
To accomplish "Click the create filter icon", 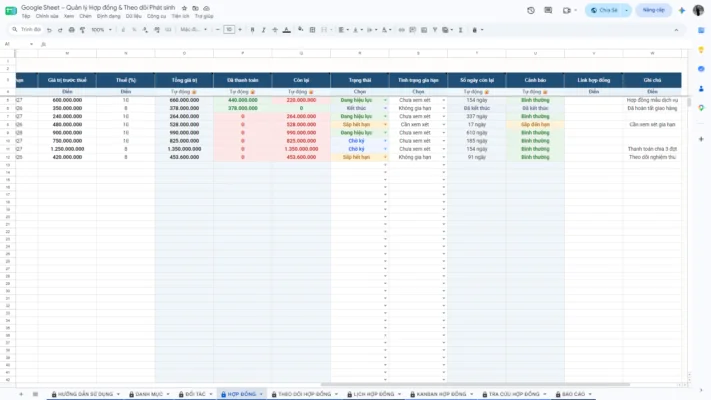I will point(435,30).
